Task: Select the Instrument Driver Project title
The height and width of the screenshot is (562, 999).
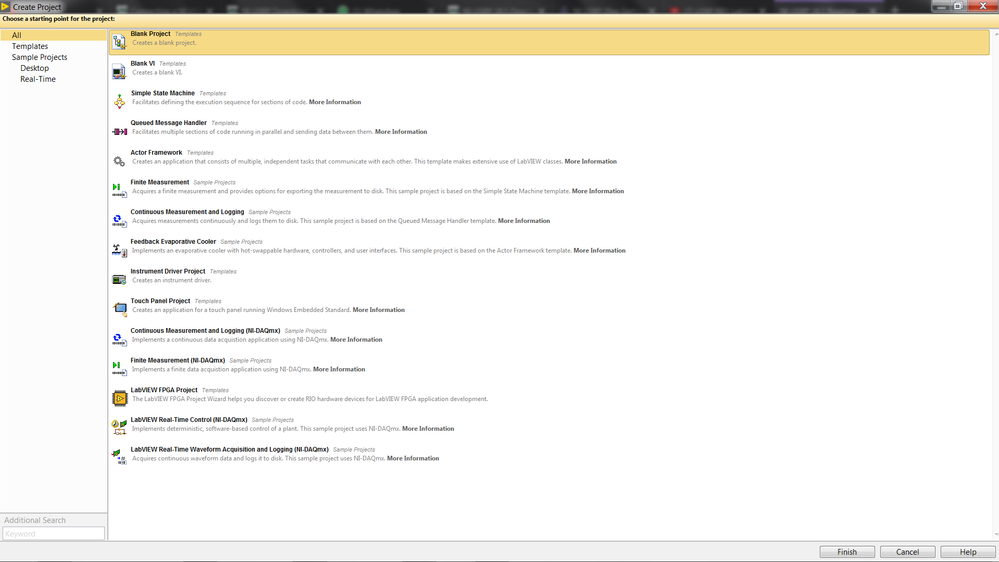Action: click(x=168, y=271)
